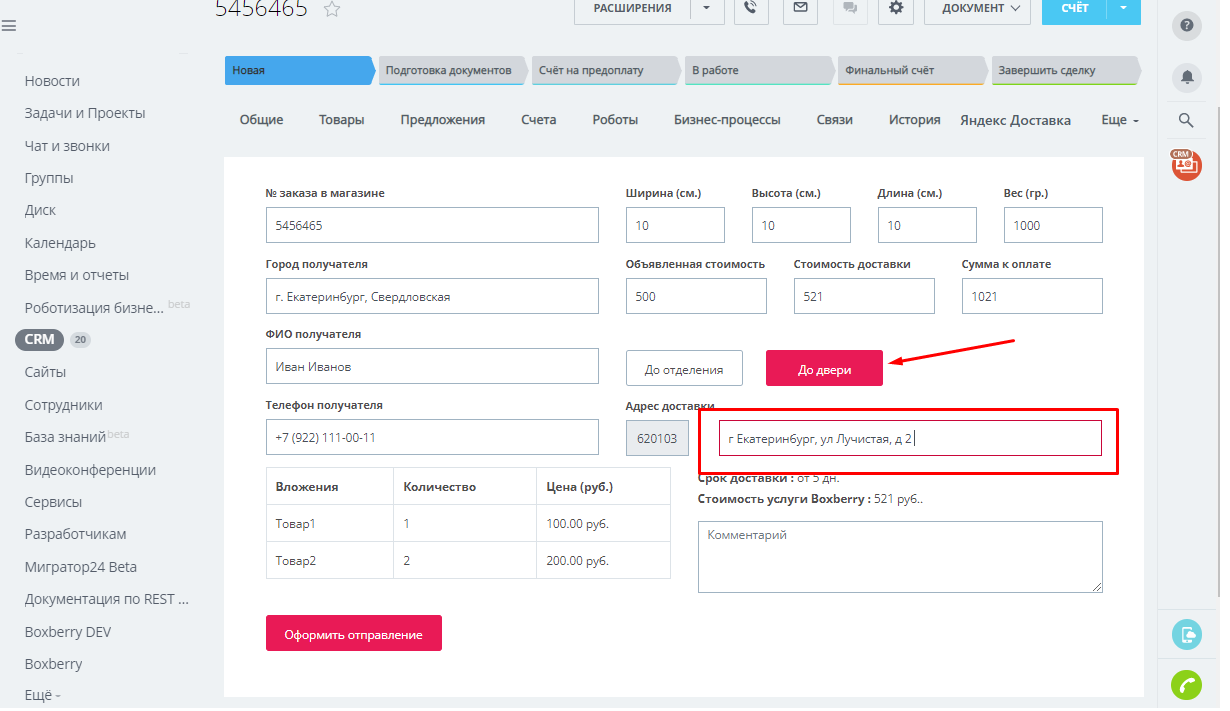Click Оформить отправление button
Screen dimensions: 1230x711
354,634
